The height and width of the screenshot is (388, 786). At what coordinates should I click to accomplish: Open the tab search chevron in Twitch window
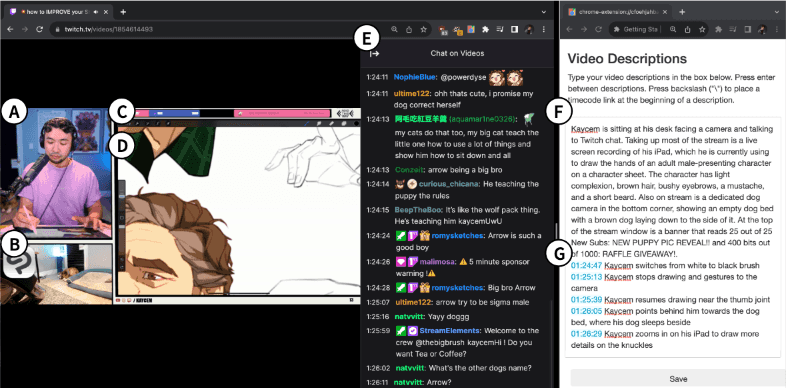(x=544, y=12)
